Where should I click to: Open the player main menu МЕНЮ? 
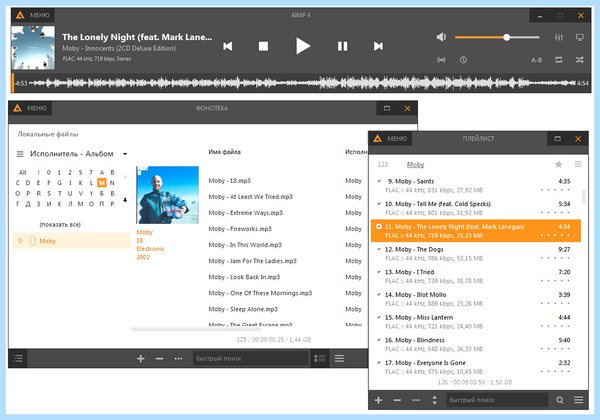(x=33, y=15)
